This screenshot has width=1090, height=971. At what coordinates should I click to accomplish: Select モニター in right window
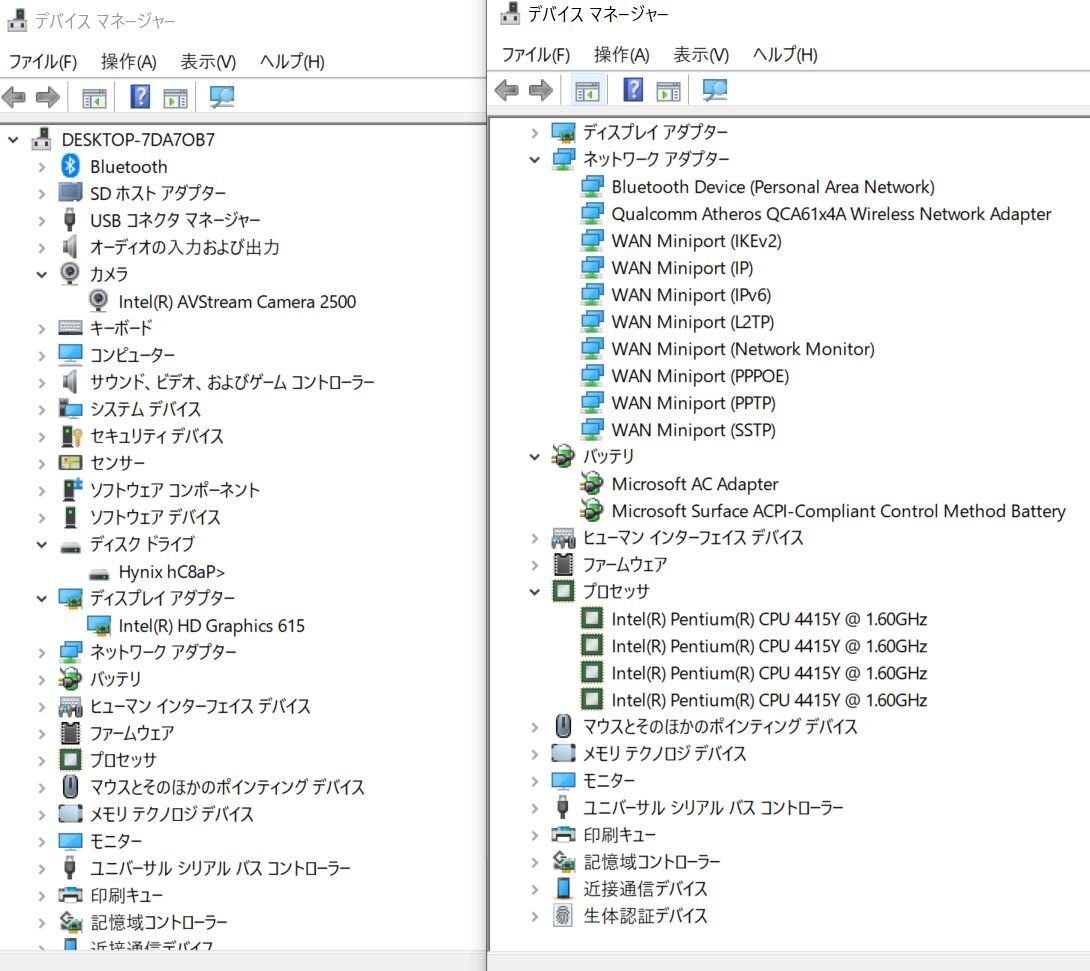[609, 780]
